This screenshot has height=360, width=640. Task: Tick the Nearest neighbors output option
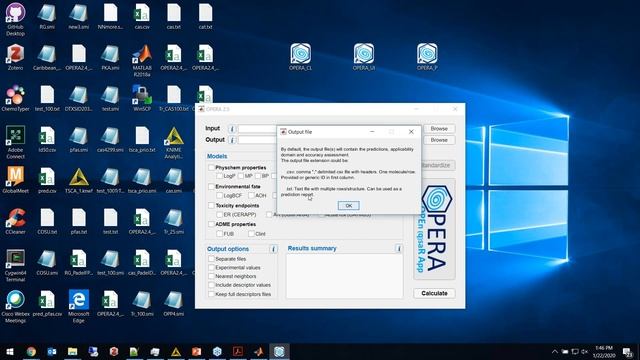[211, 276]
